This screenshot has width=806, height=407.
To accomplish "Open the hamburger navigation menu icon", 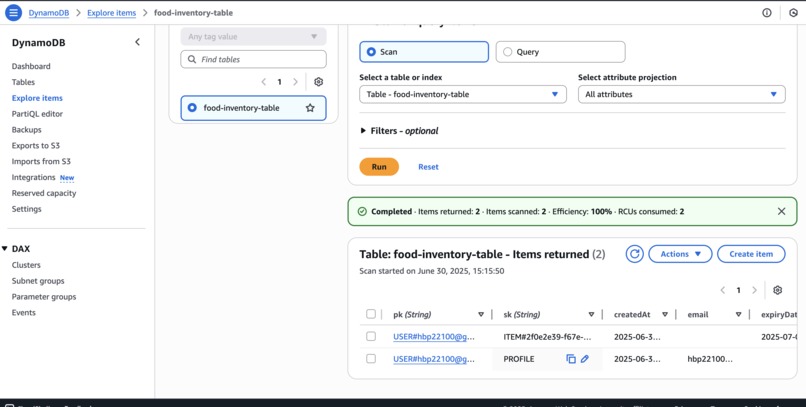I will tap(13, 12).
